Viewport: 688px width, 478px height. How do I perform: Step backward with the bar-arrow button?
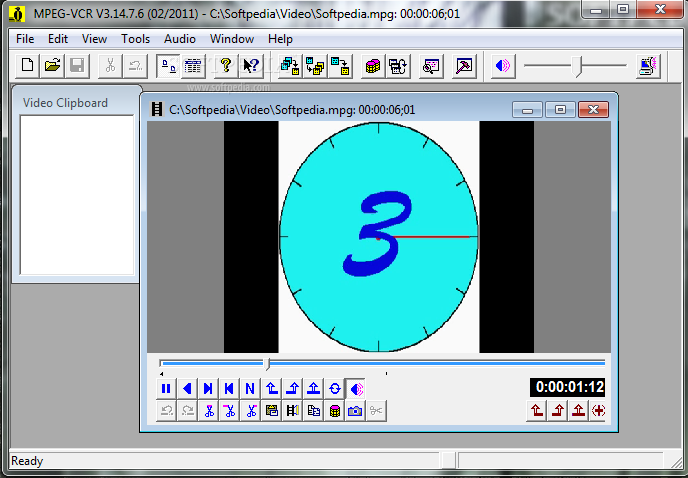tap(229, 388)
